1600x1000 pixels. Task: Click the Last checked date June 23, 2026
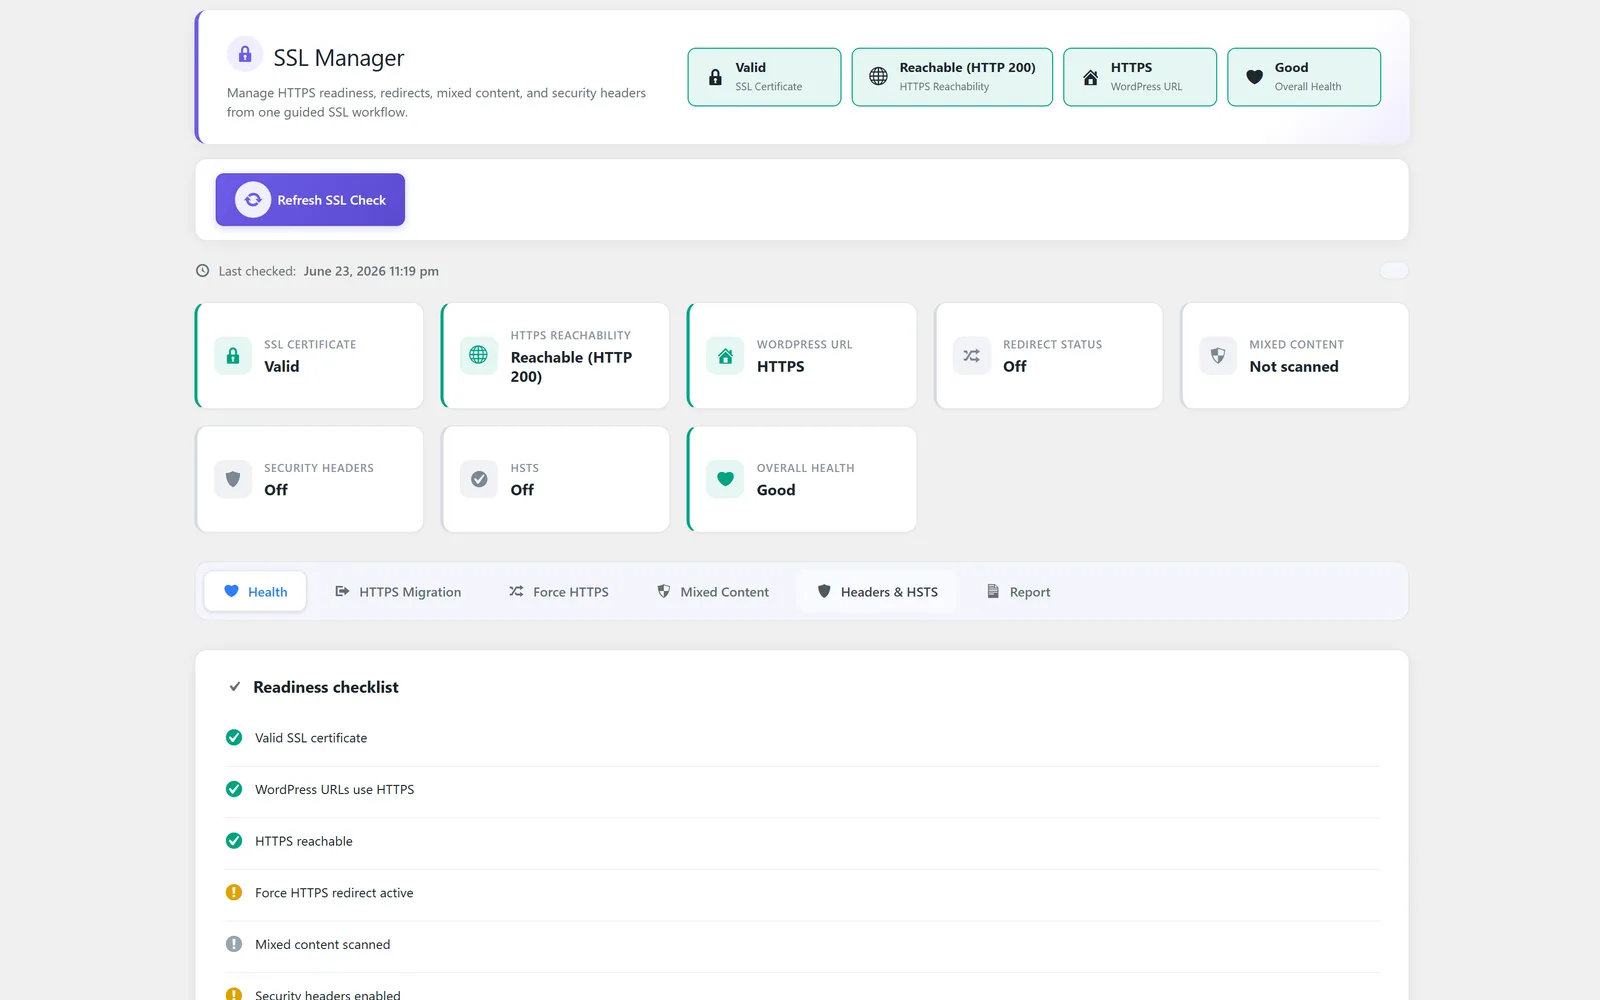(371, 271)
